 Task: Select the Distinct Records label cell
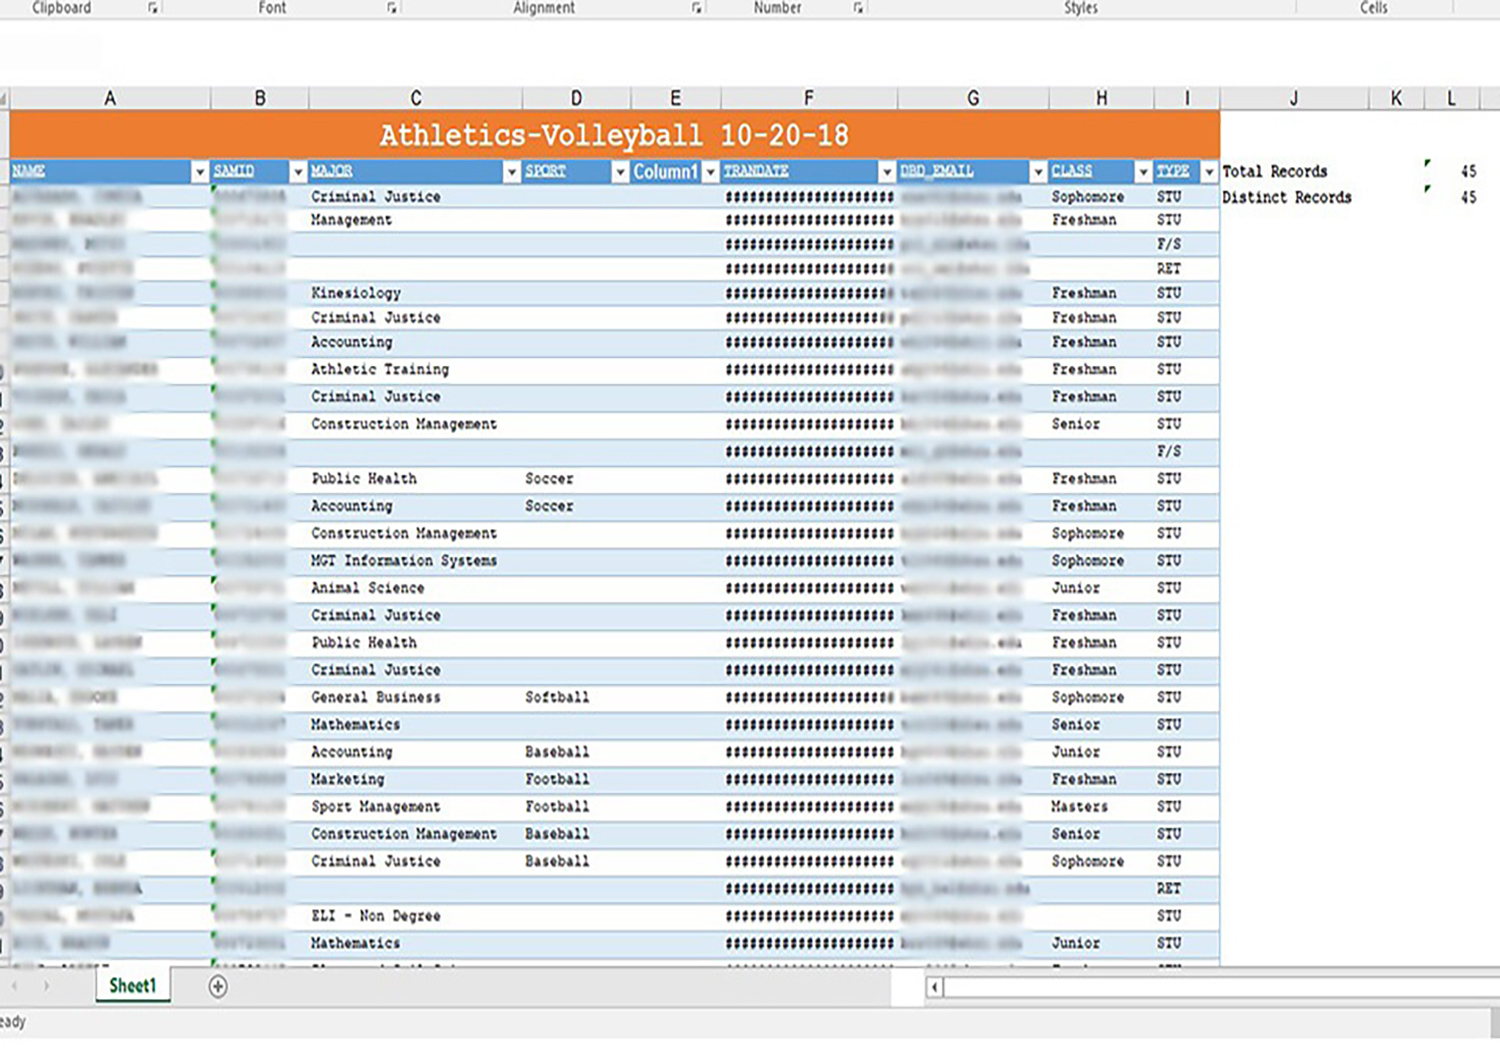1287,198
